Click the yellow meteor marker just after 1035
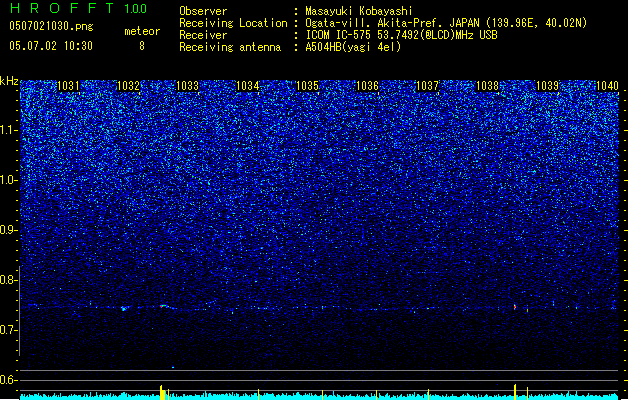The height and width of the screenshot is (400, 629). pyautogui.click(x=323, y=395)
